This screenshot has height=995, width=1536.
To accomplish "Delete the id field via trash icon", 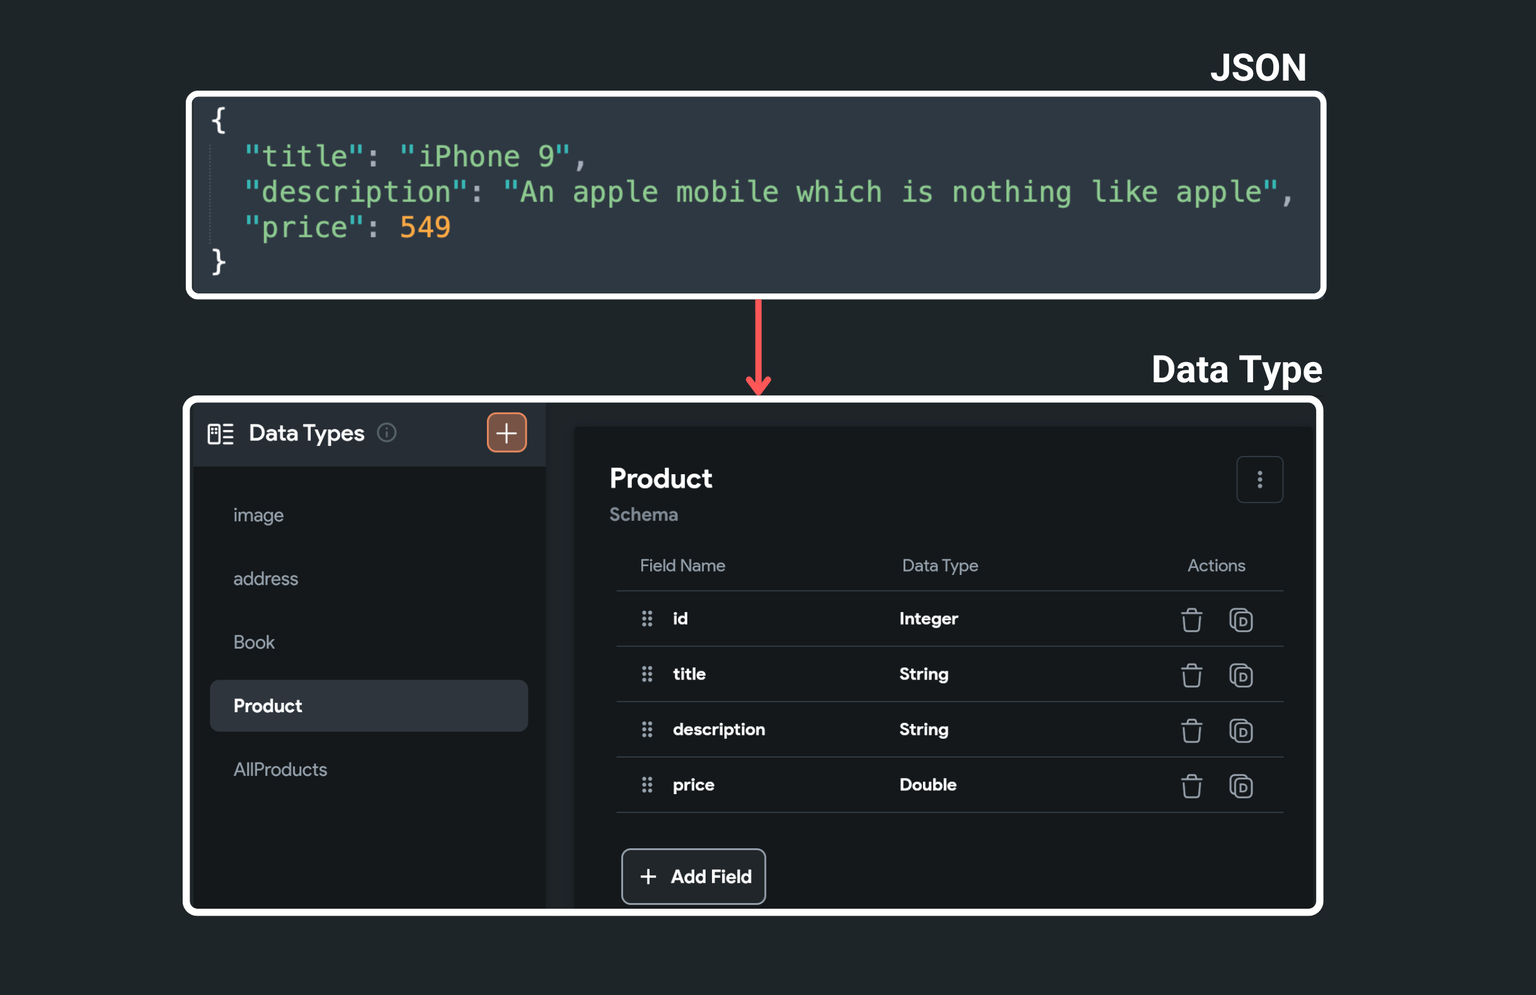I will (x=1191, y=620).
